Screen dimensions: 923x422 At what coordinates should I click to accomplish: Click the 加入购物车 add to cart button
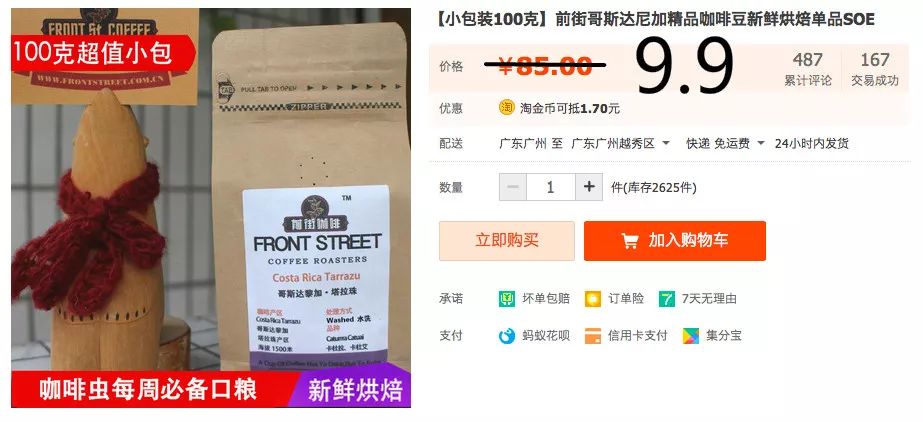coord(675,241)
